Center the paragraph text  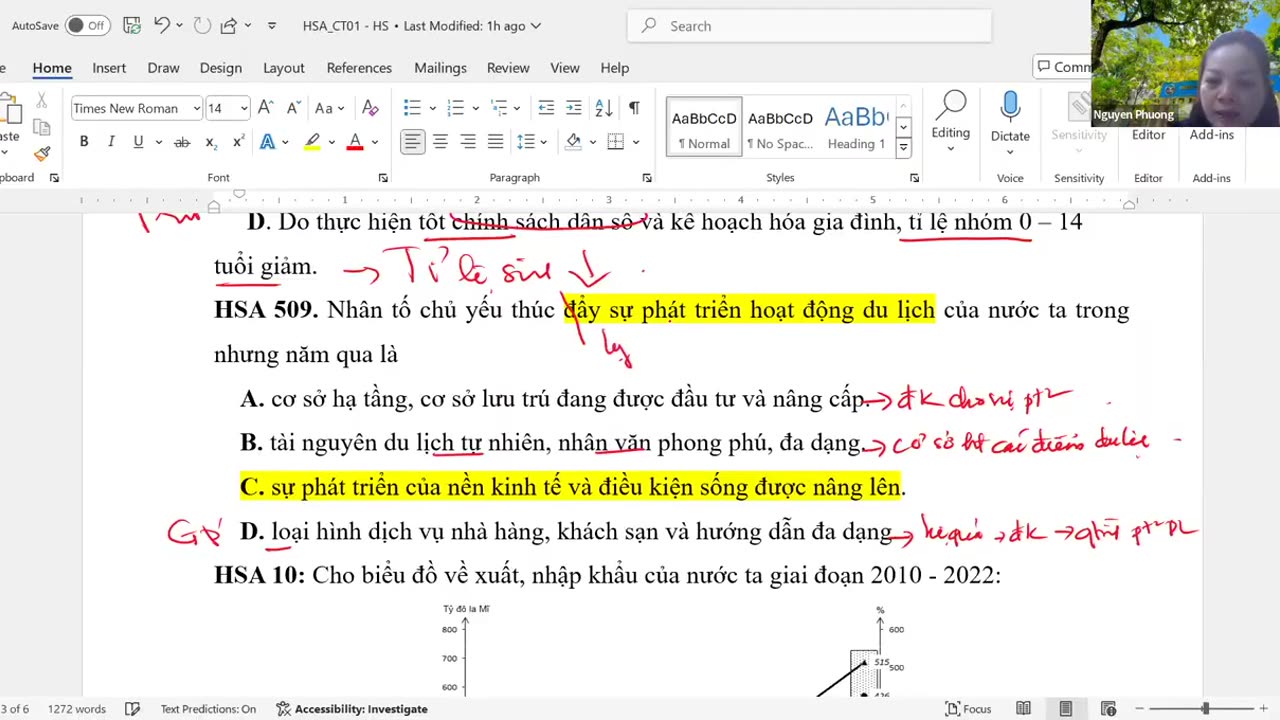(440, 142)
